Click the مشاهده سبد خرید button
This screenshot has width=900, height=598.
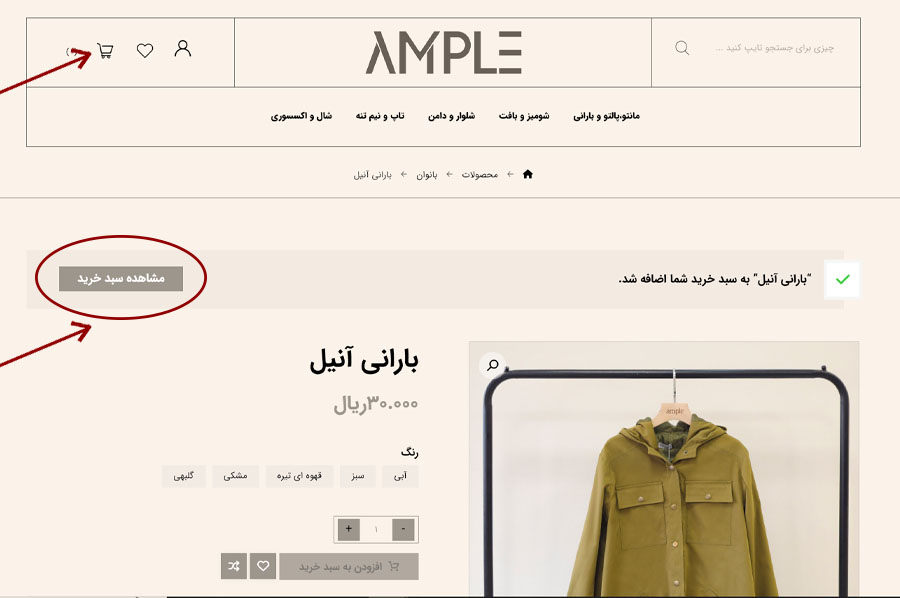point(121,278)
